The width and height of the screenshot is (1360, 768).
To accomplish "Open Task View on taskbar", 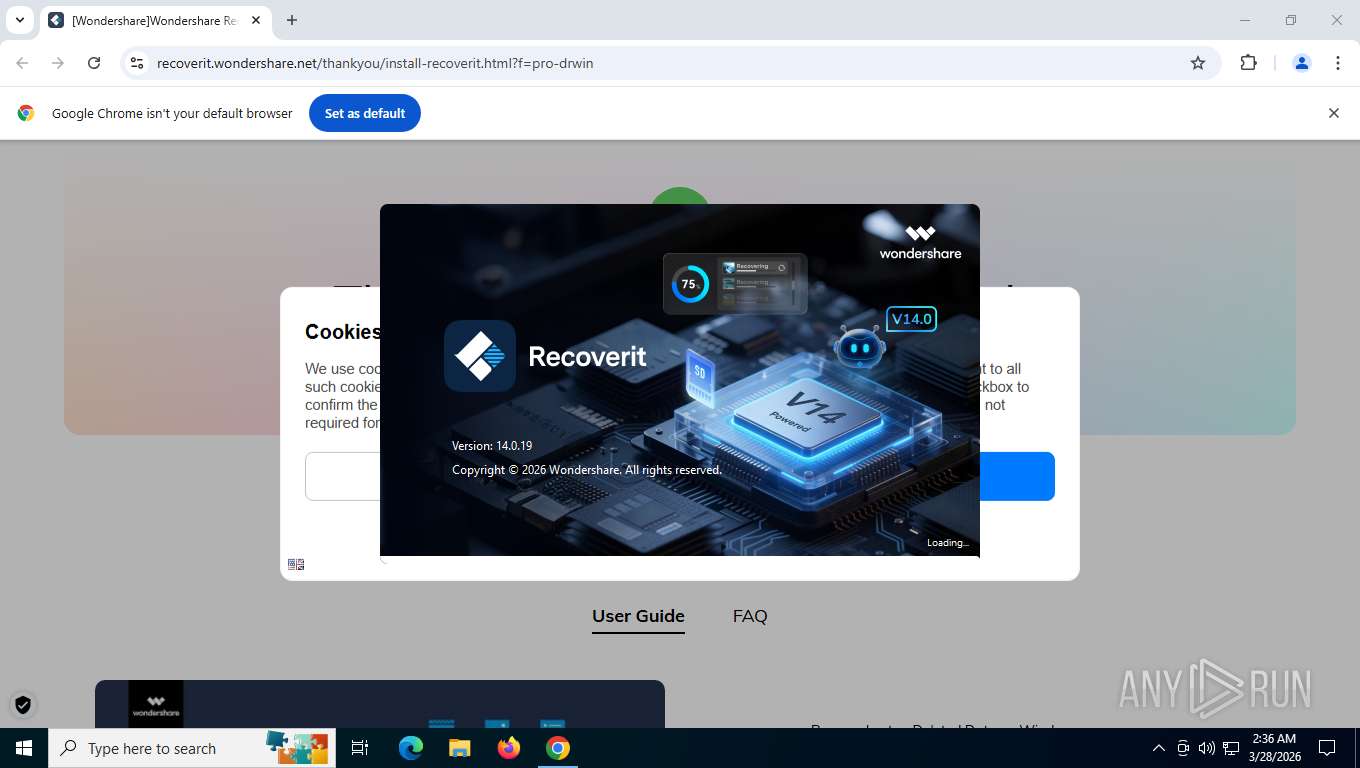I will [360, 748].
